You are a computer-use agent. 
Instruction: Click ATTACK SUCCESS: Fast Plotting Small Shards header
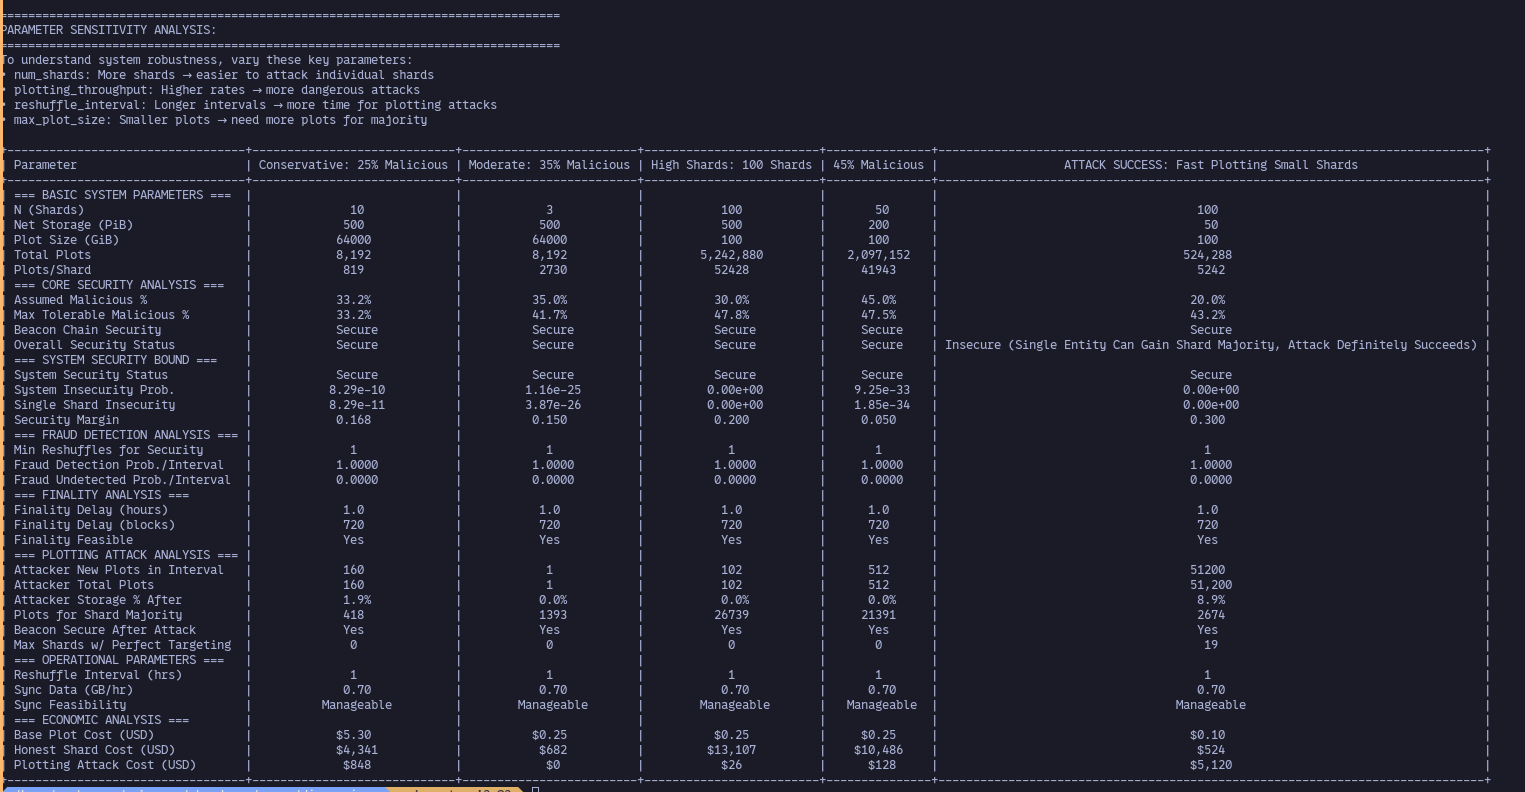point(1211,165)
